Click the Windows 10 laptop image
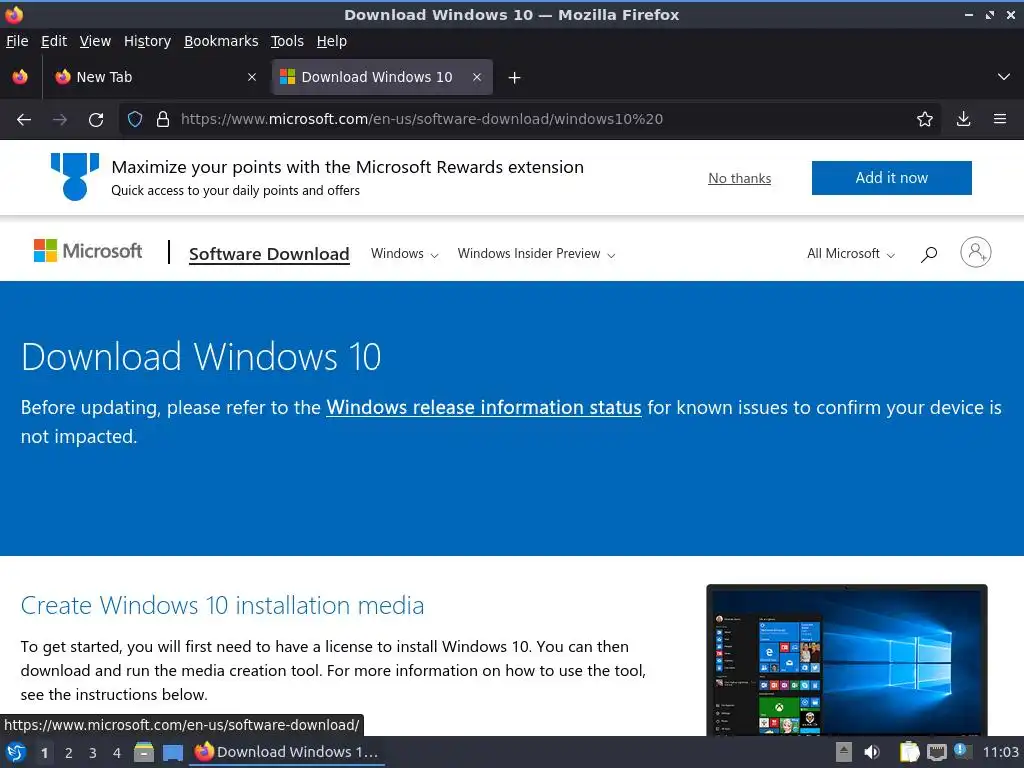Screen dimensions: 1024x768 (847, 660)
